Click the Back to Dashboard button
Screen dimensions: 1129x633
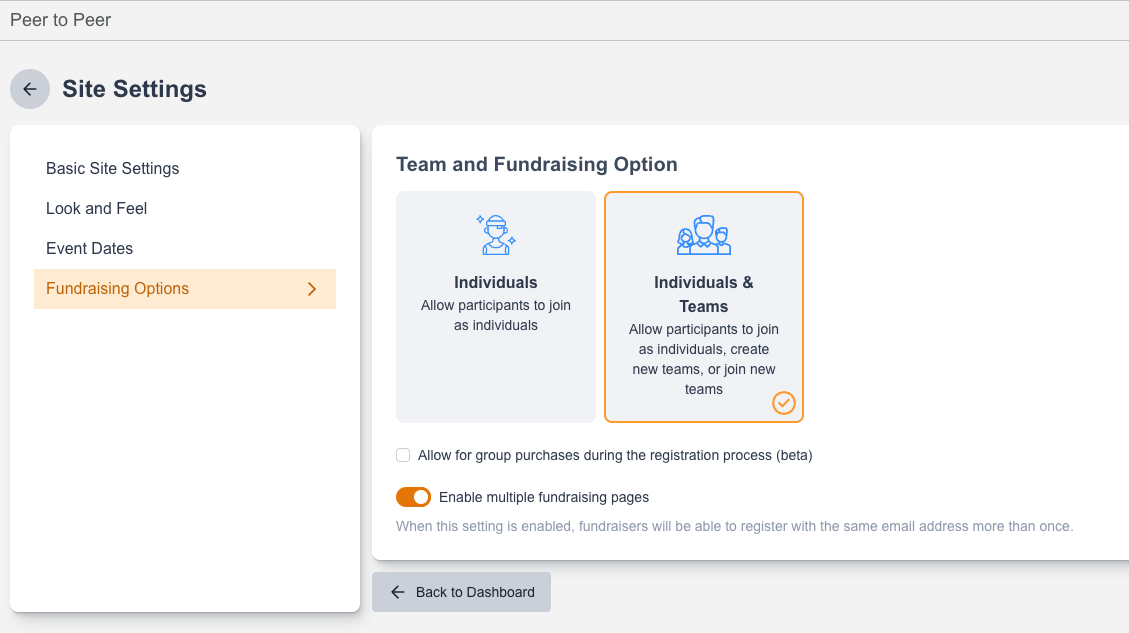462,592
